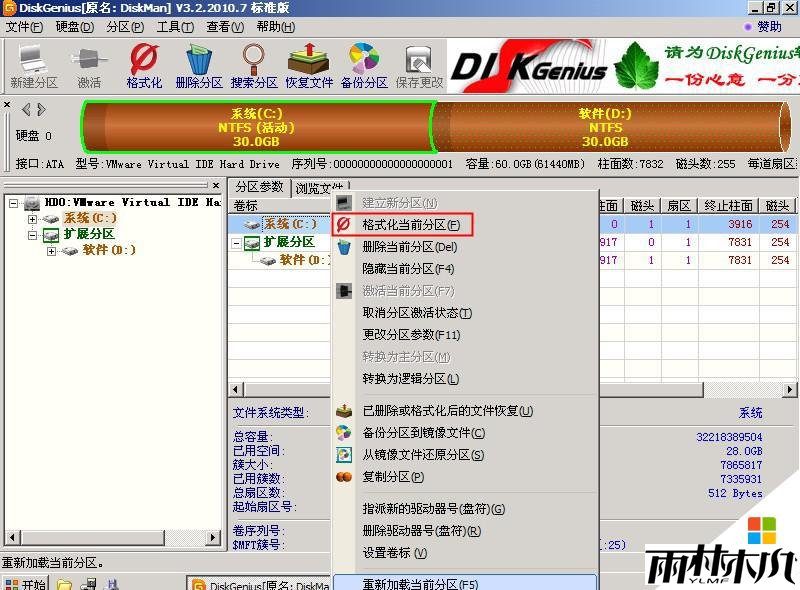Click the 删除分区 trash can toolbar icon
Image resolution: width=800 pixels, height=590 pixels.
click(x=199, y=66)
